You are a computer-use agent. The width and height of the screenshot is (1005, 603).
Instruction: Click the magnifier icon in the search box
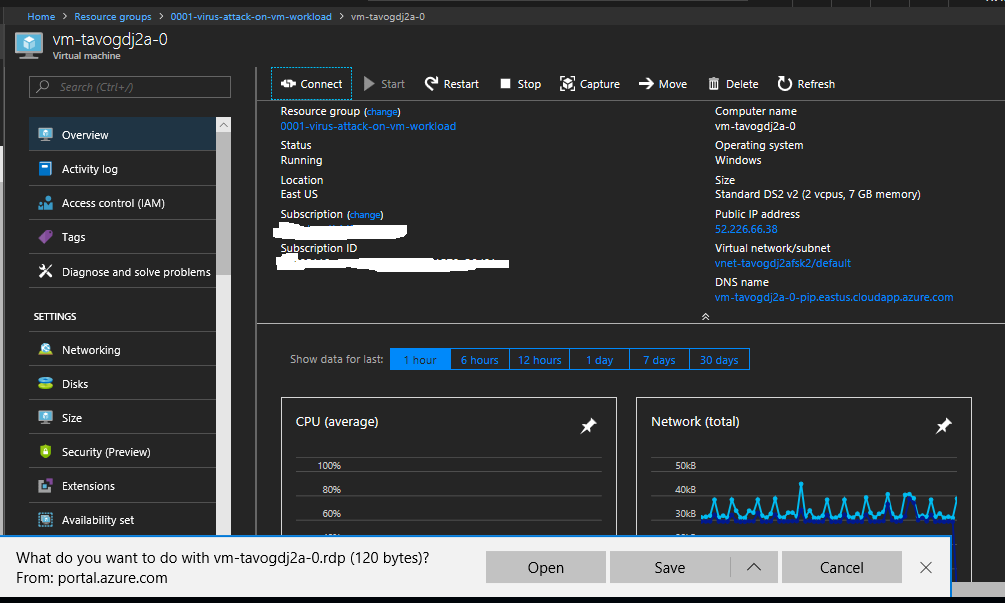click(43, 87)
